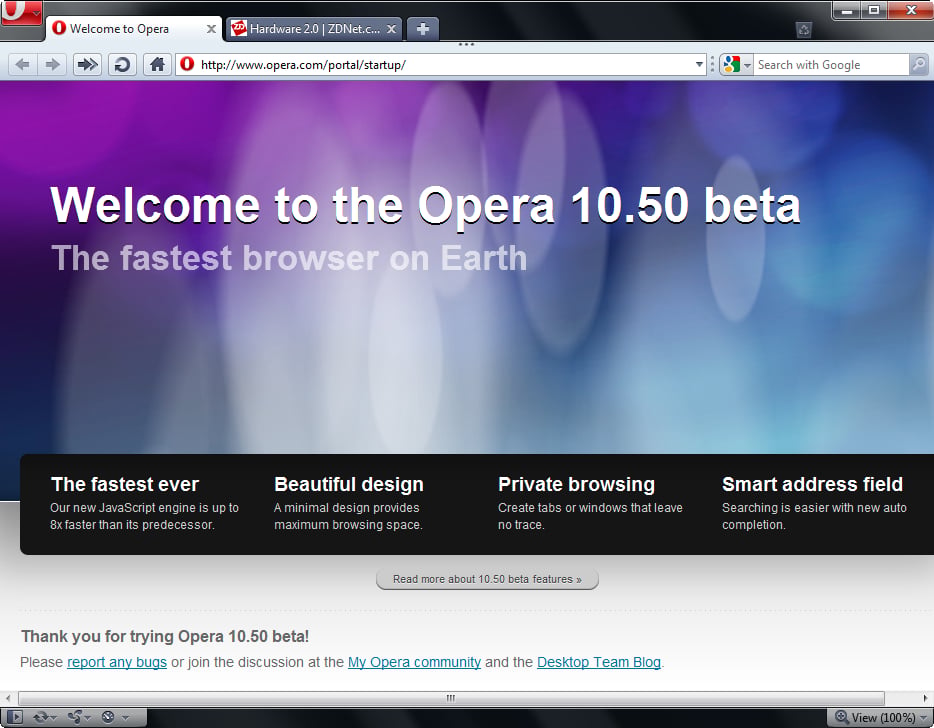Open the Desktop Team Blog link
Viewport: 934px width, 728px height.
tap(599, 662)
